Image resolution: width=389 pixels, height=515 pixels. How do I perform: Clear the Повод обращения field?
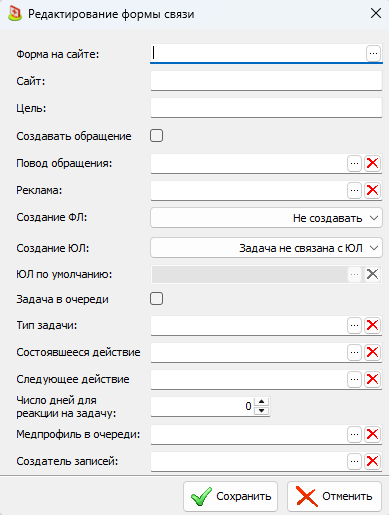[x=372, y=163]
